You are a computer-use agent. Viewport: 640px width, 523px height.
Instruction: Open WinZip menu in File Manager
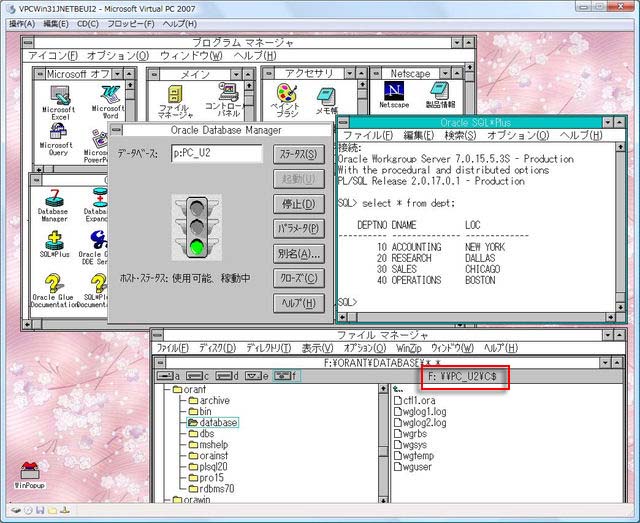pyautogui.click(x=409, y=348)
